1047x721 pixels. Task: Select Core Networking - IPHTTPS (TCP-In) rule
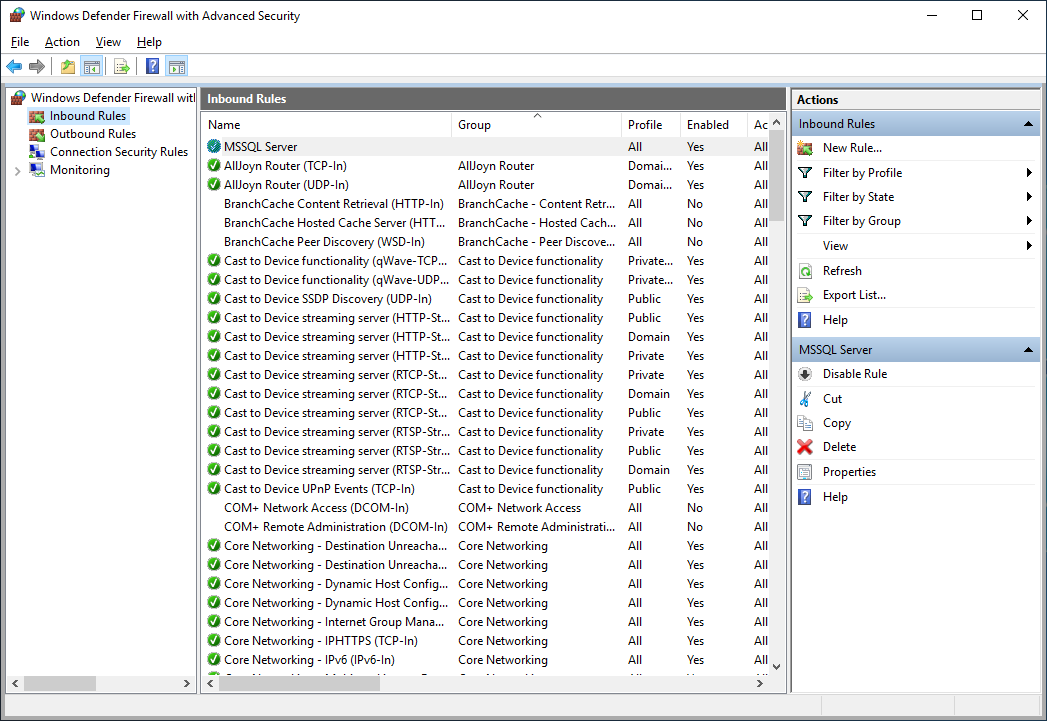(487, 641)
